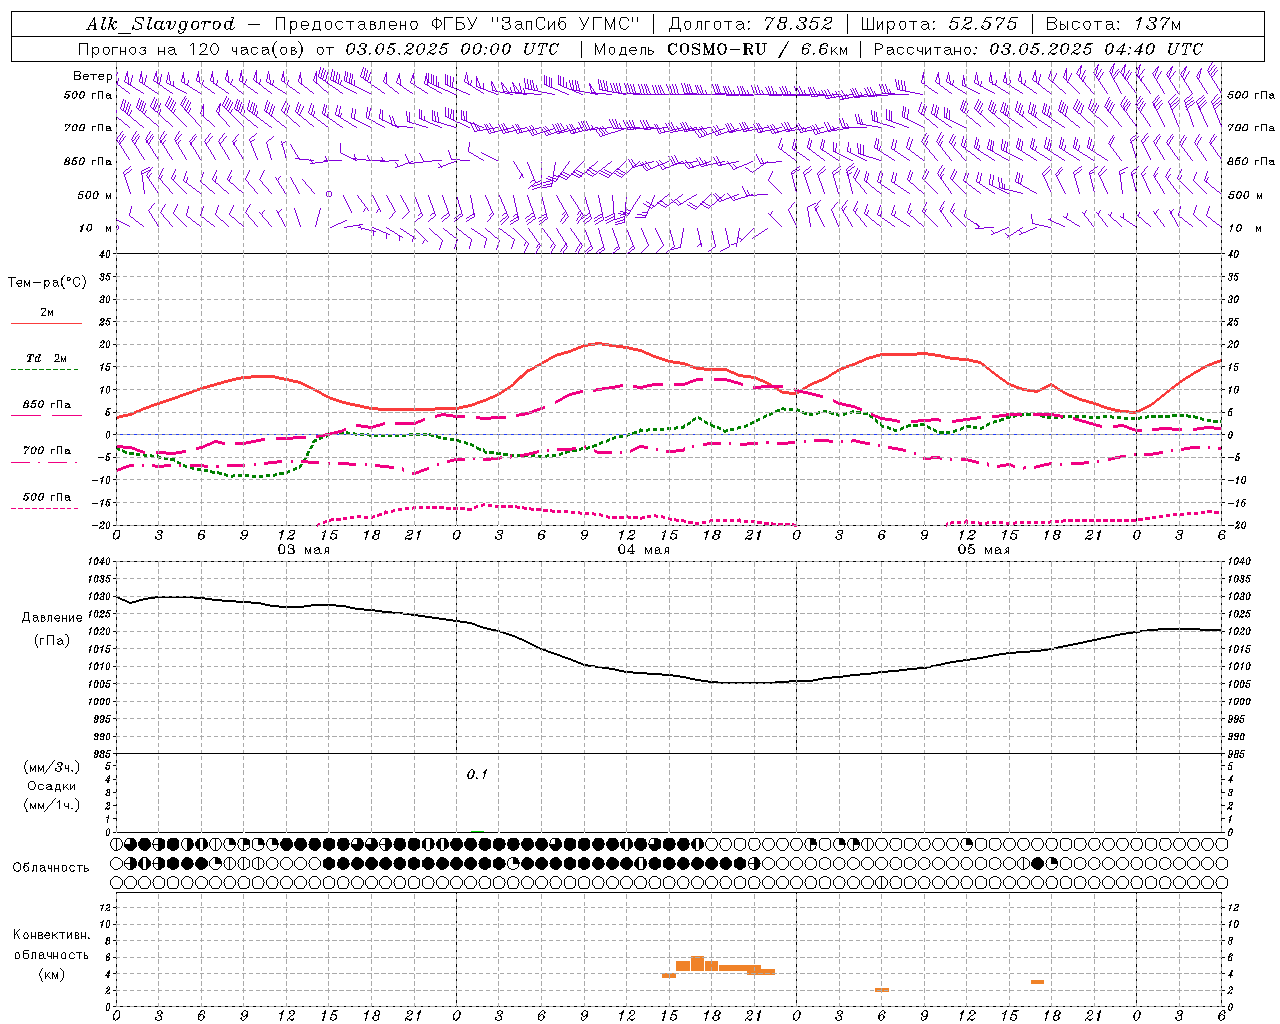Click the Тем-ра(°C) temperature panel label
Screen dimensions: 1280x1024
[x=47, y=283]
